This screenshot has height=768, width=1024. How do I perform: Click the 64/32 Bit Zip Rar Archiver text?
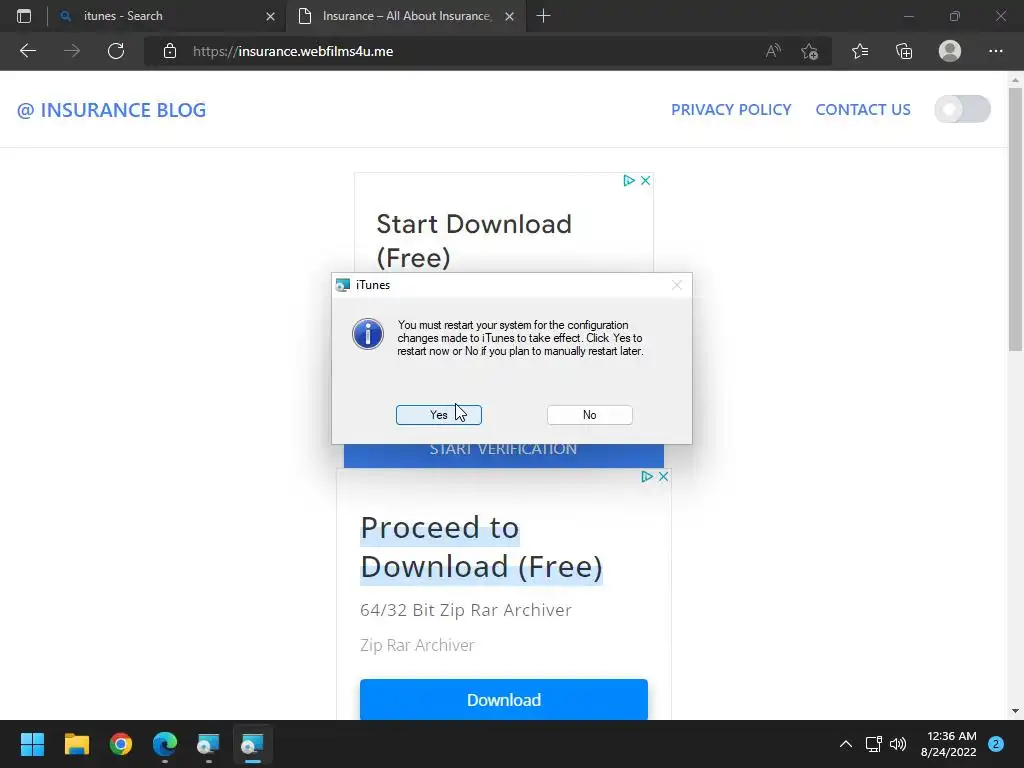pos(466,610)
